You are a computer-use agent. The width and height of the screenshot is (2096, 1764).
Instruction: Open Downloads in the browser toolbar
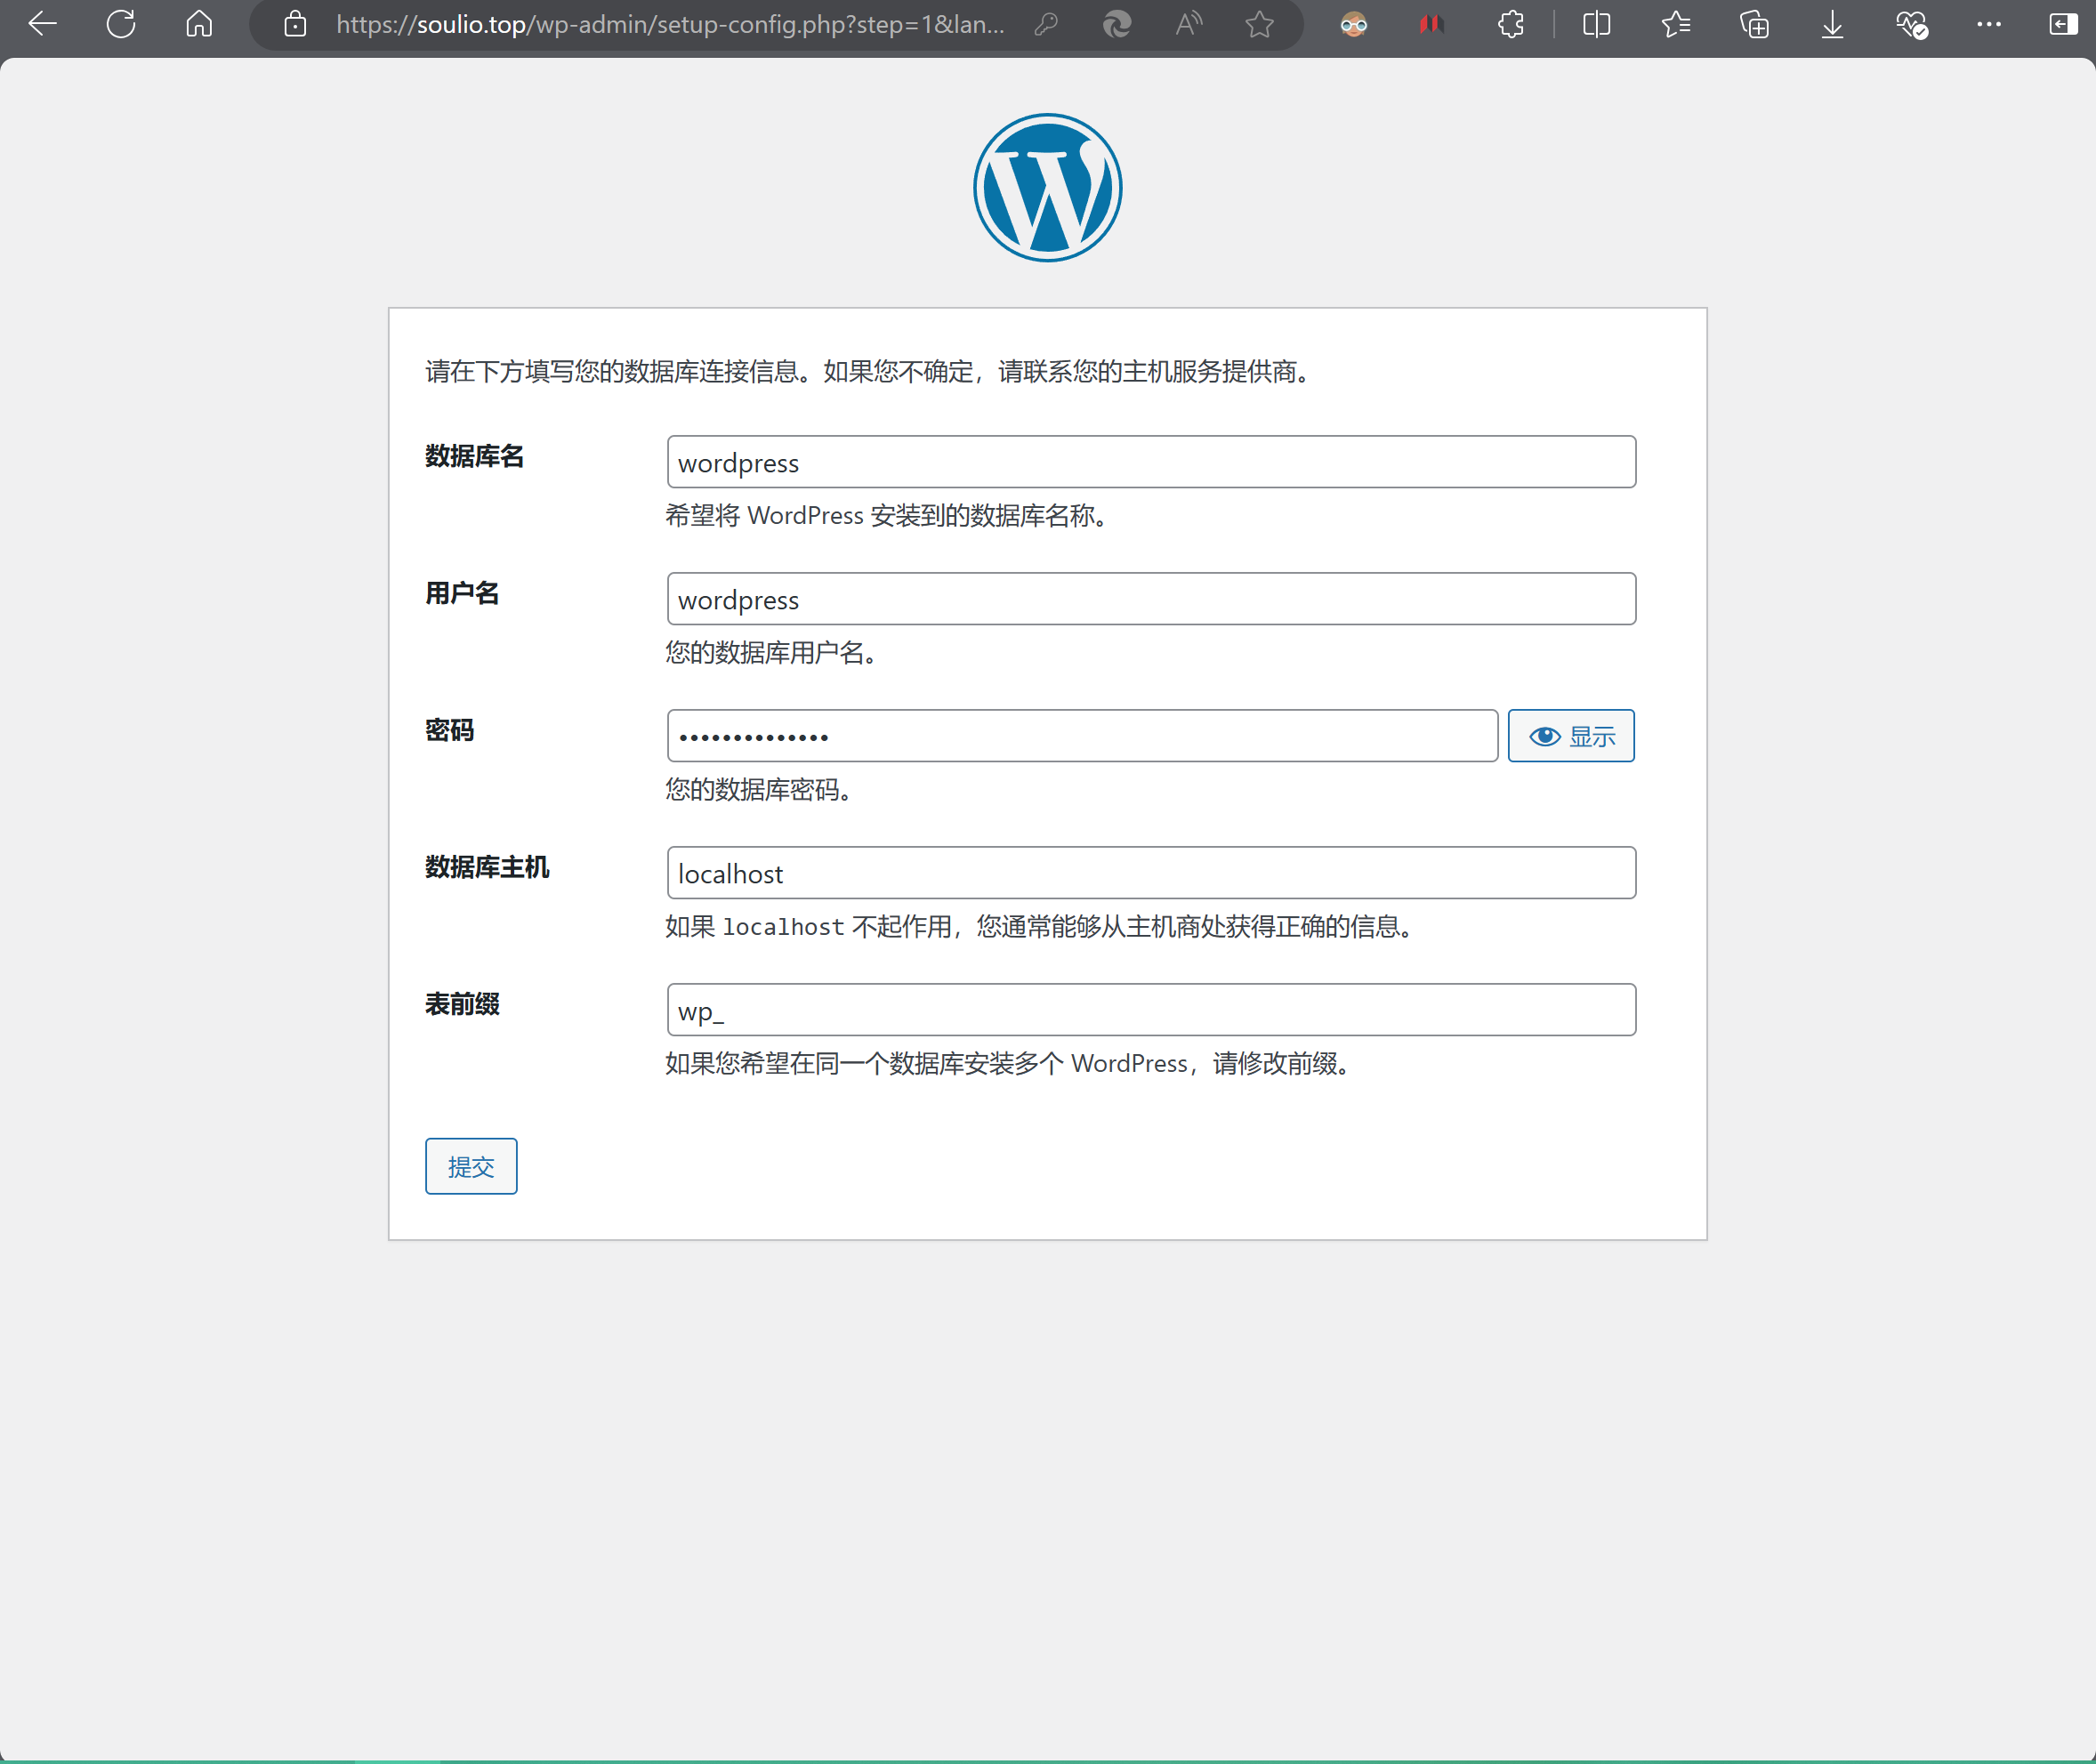click(x=1831, y=24)
